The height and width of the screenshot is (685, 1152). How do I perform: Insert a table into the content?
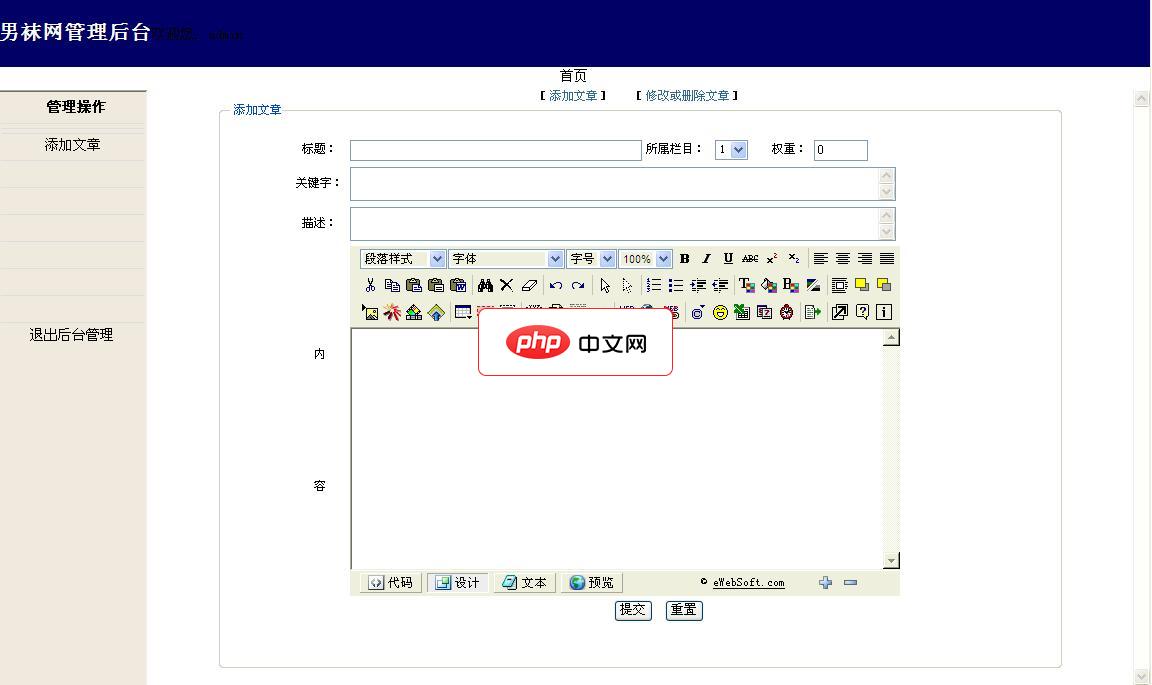click(462, 311)
